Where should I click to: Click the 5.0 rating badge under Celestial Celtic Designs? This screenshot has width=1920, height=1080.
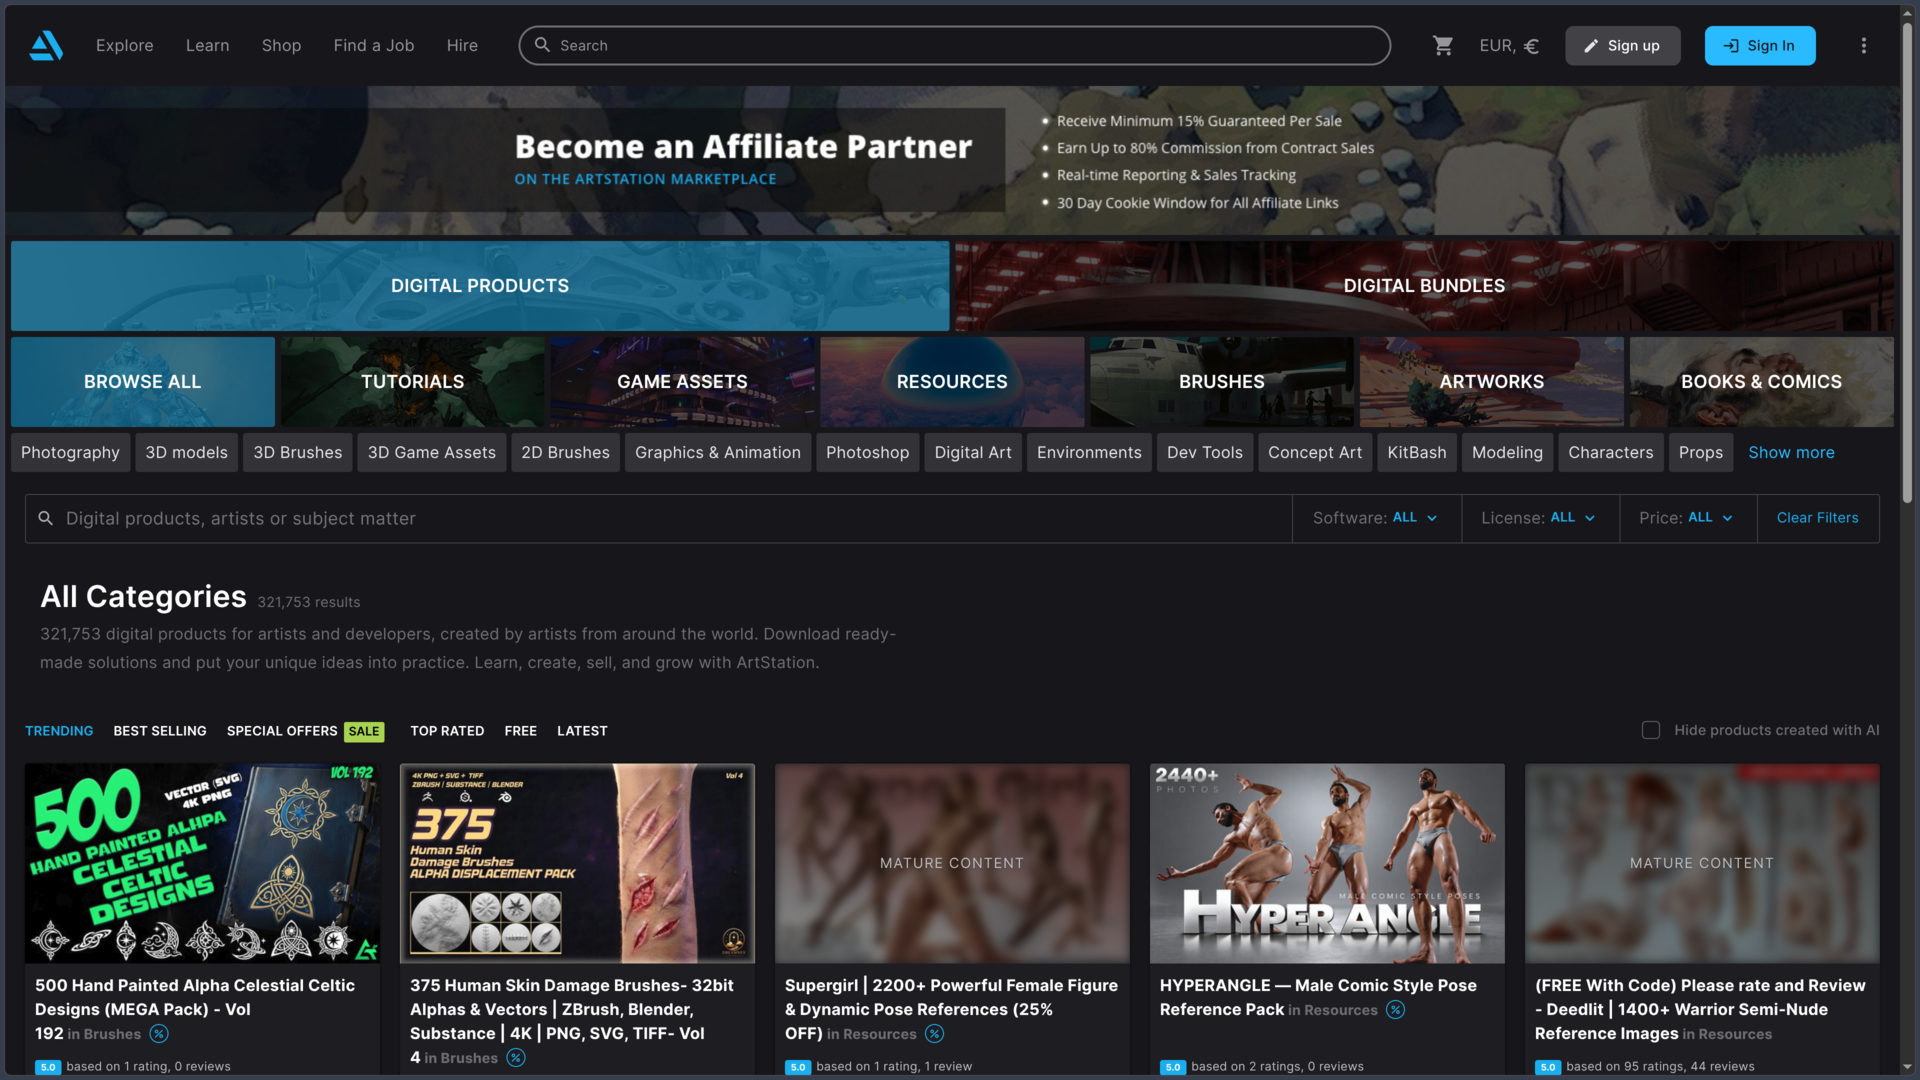pyautogui.click(x=48, y=1067)
